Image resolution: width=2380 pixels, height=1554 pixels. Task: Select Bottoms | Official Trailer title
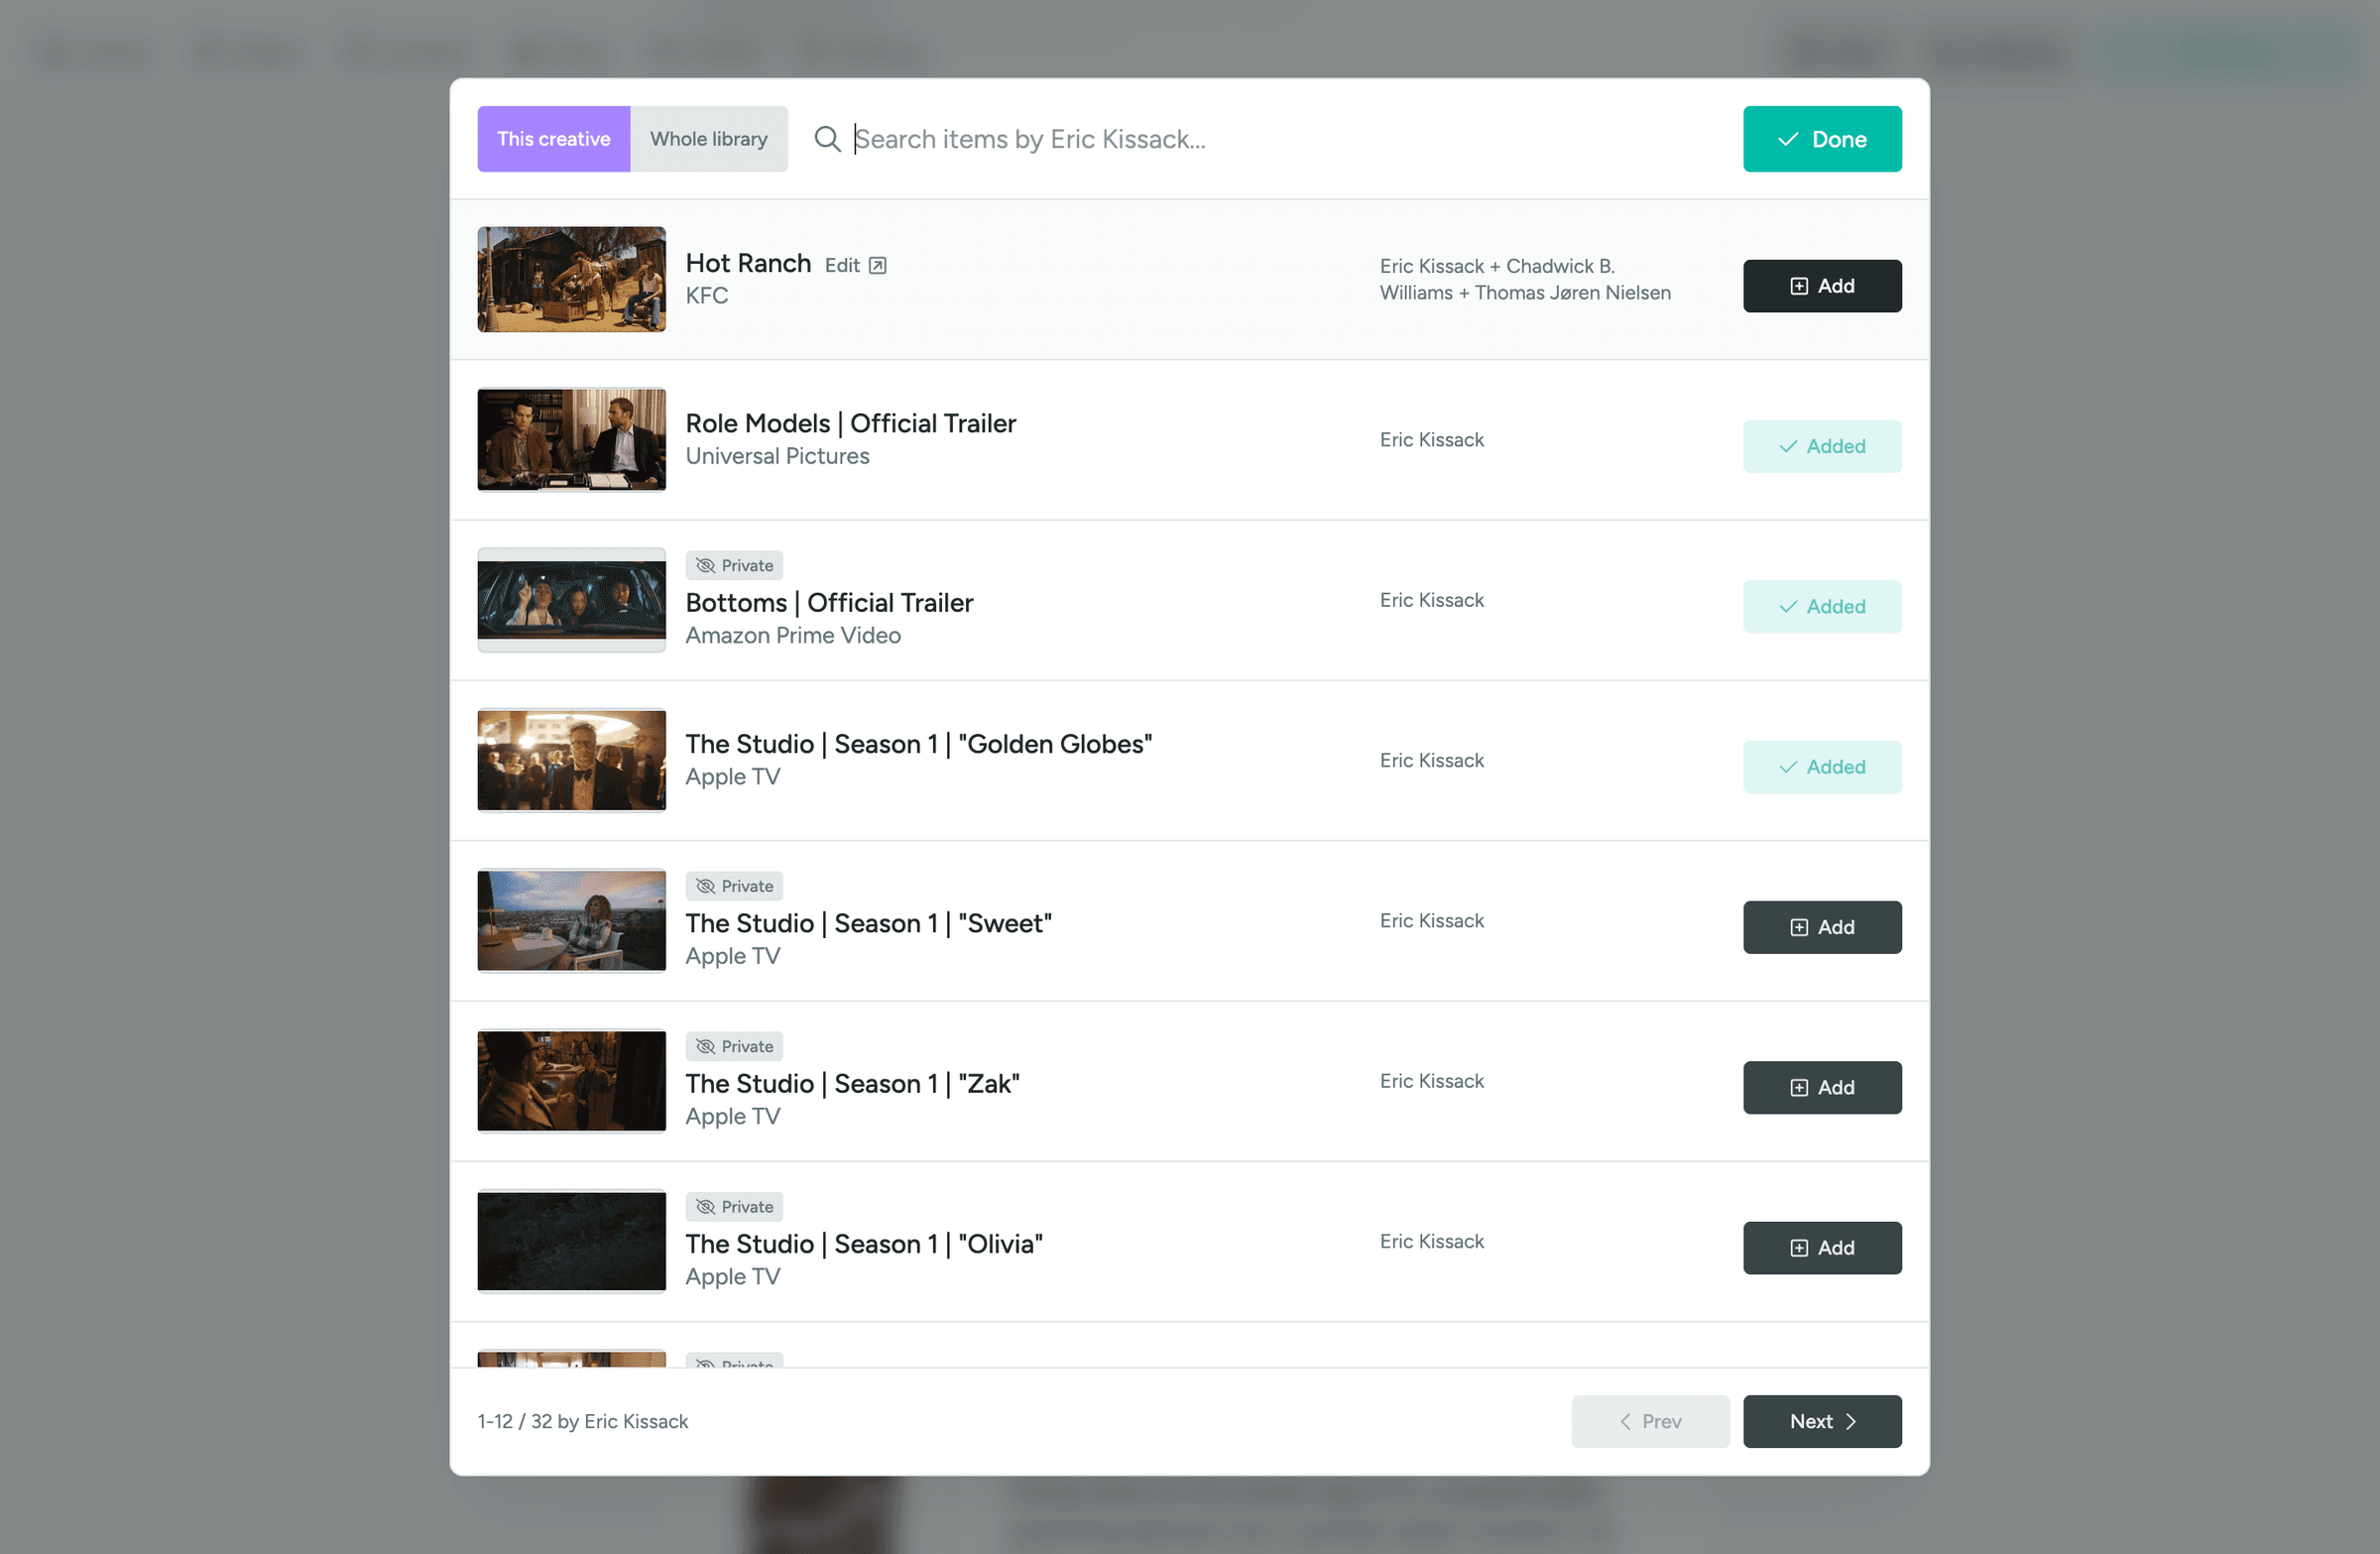tap(829, 603)
